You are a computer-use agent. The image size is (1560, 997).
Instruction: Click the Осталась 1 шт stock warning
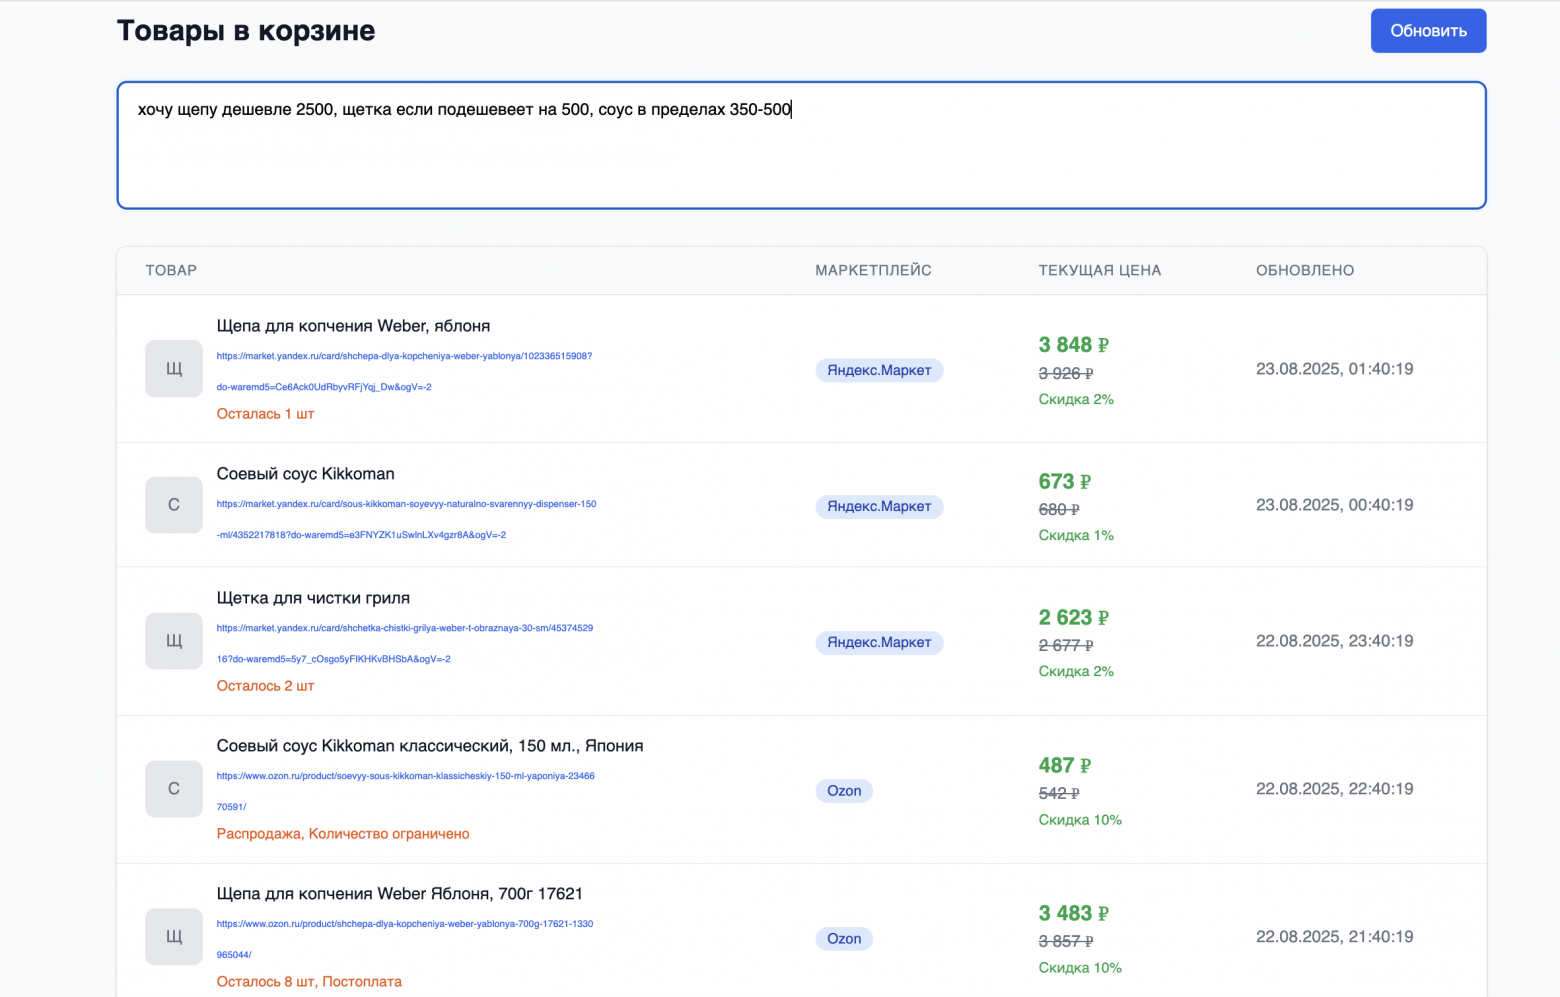coord(265,413)
